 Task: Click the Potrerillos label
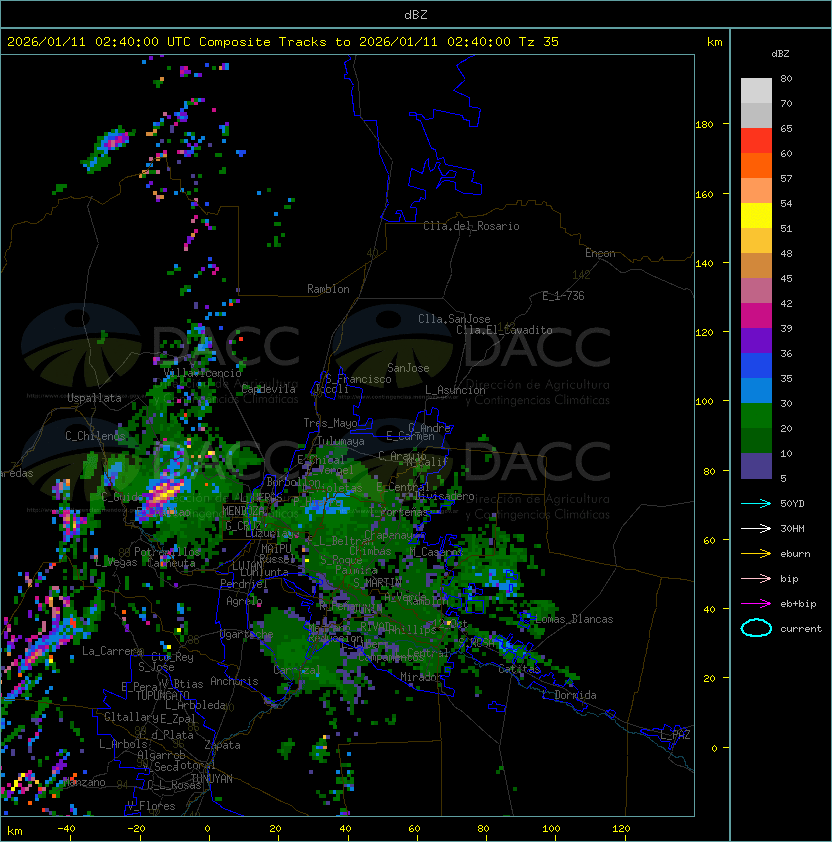tap(167, 552)
